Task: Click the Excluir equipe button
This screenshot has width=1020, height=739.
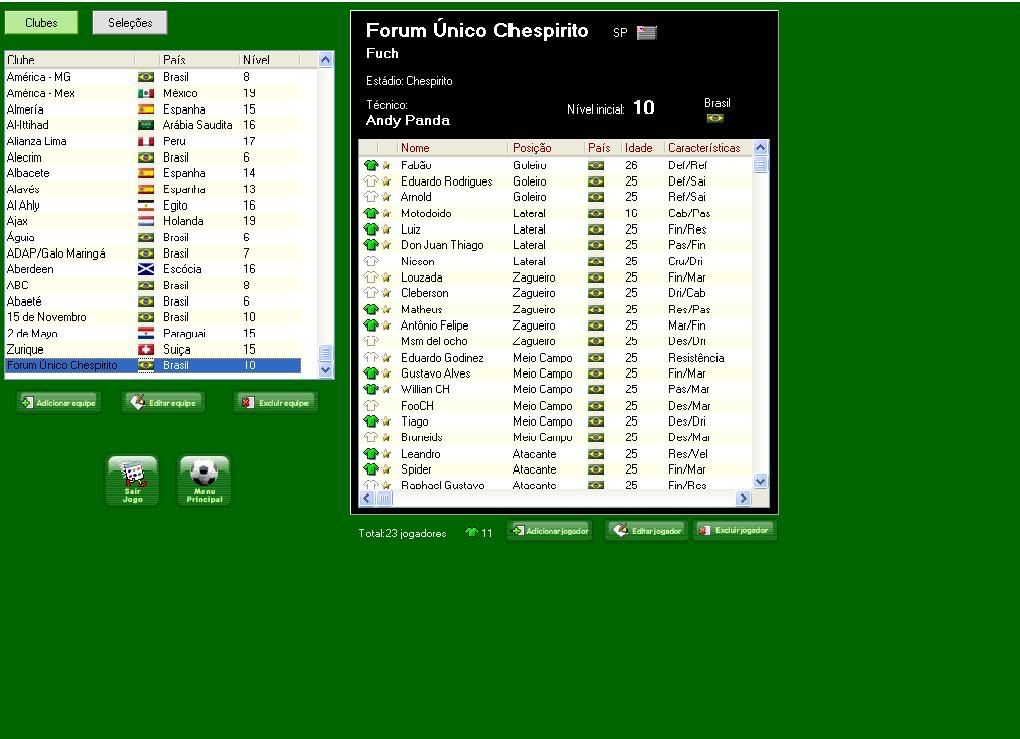Action: point(276,402)
